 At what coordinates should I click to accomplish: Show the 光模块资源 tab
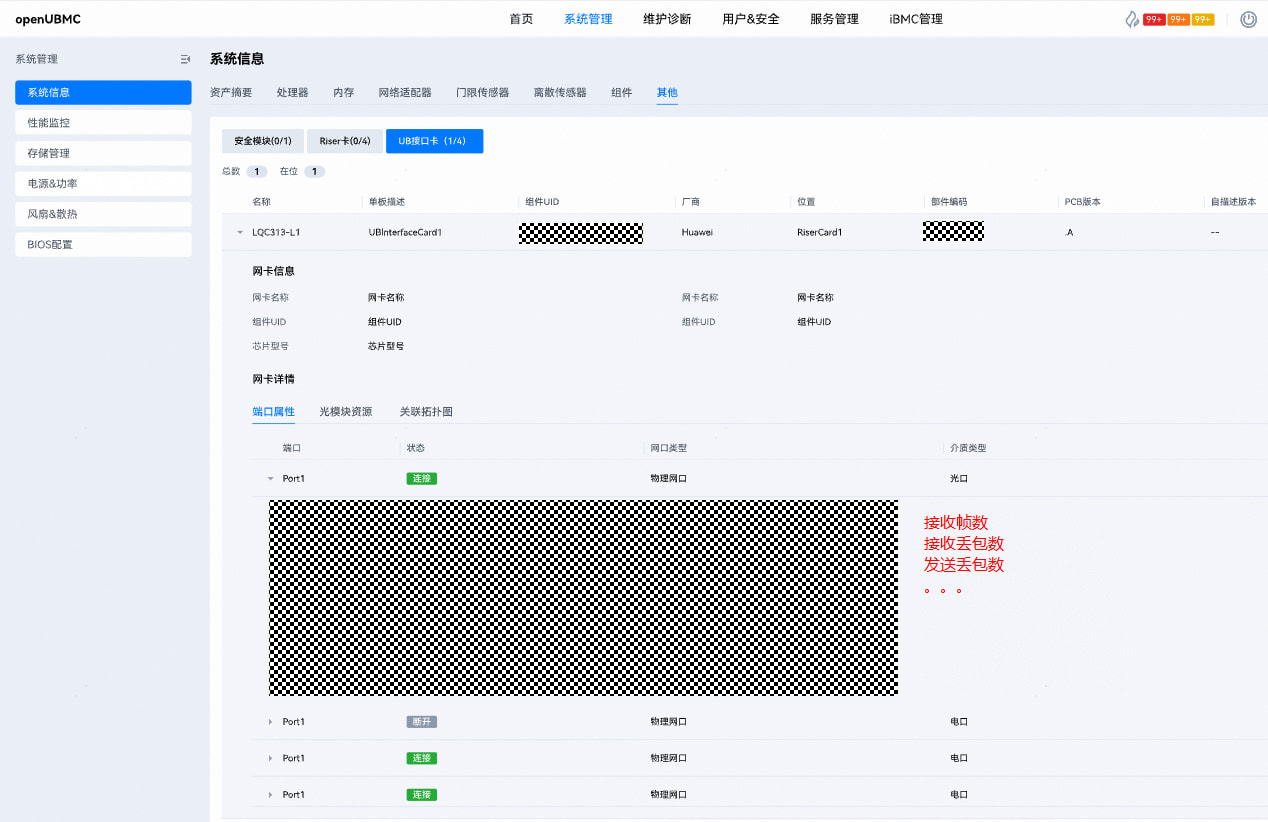point(346,411)
